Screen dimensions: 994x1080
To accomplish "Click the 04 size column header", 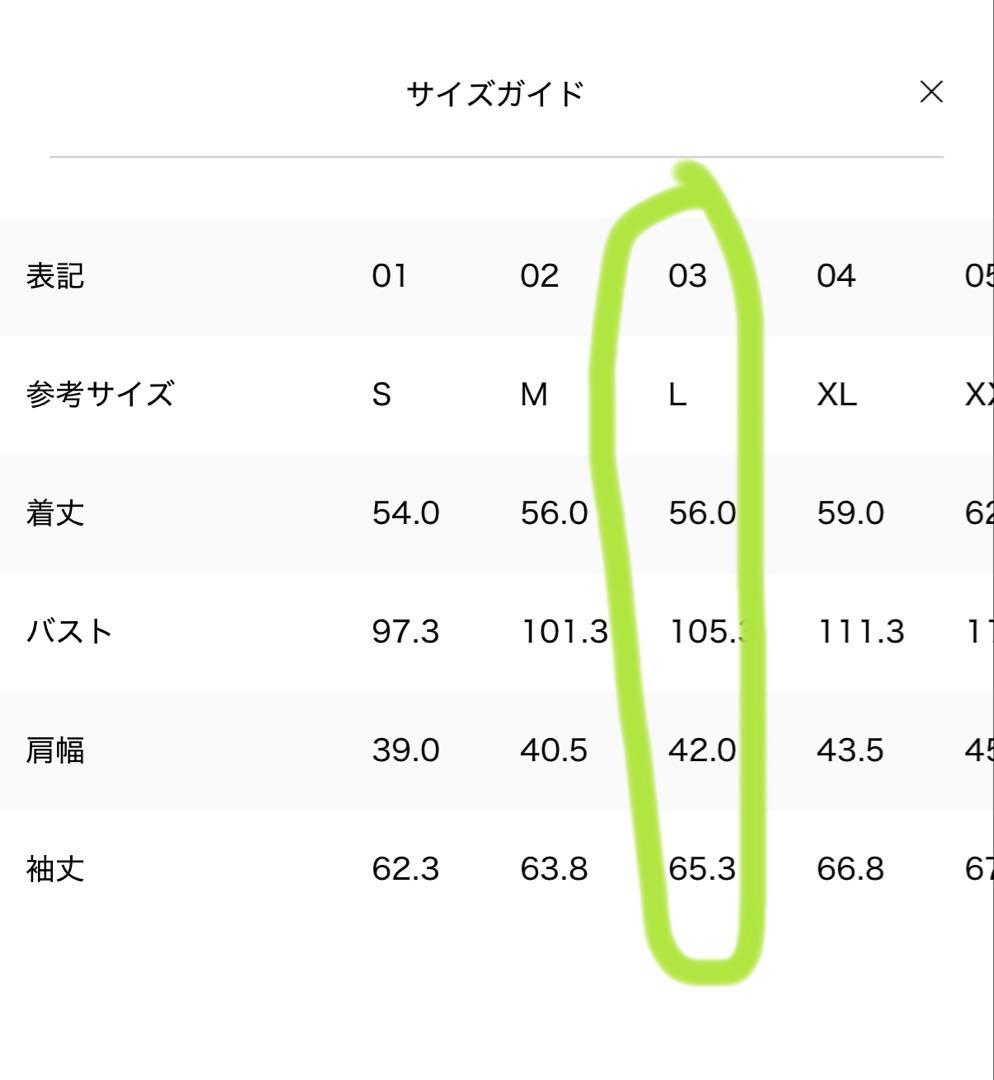I will tap(836, 276).
